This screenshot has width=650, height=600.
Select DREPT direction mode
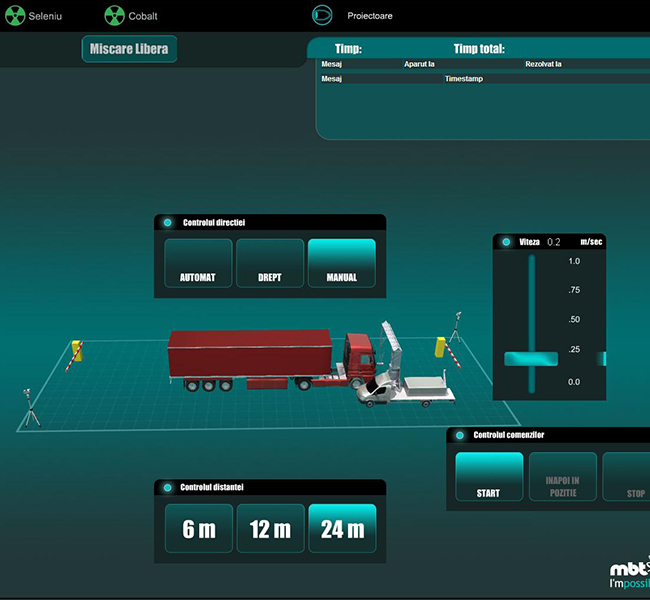[x=270, y=263]
